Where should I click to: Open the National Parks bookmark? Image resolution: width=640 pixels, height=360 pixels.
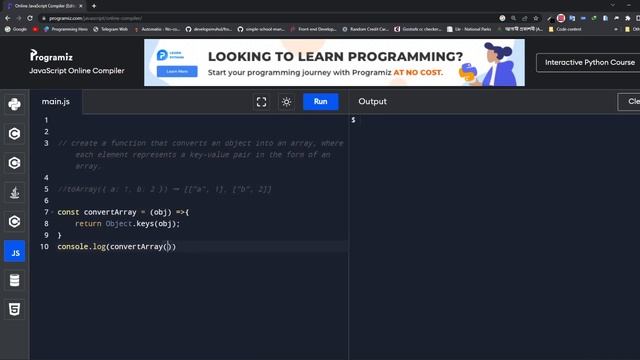(x=469, y=29)
